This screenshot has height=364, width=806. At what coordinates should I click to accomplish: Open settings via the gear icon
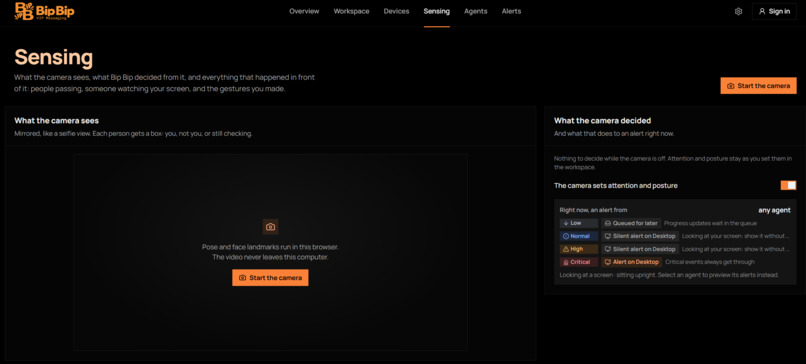[738, 11]
